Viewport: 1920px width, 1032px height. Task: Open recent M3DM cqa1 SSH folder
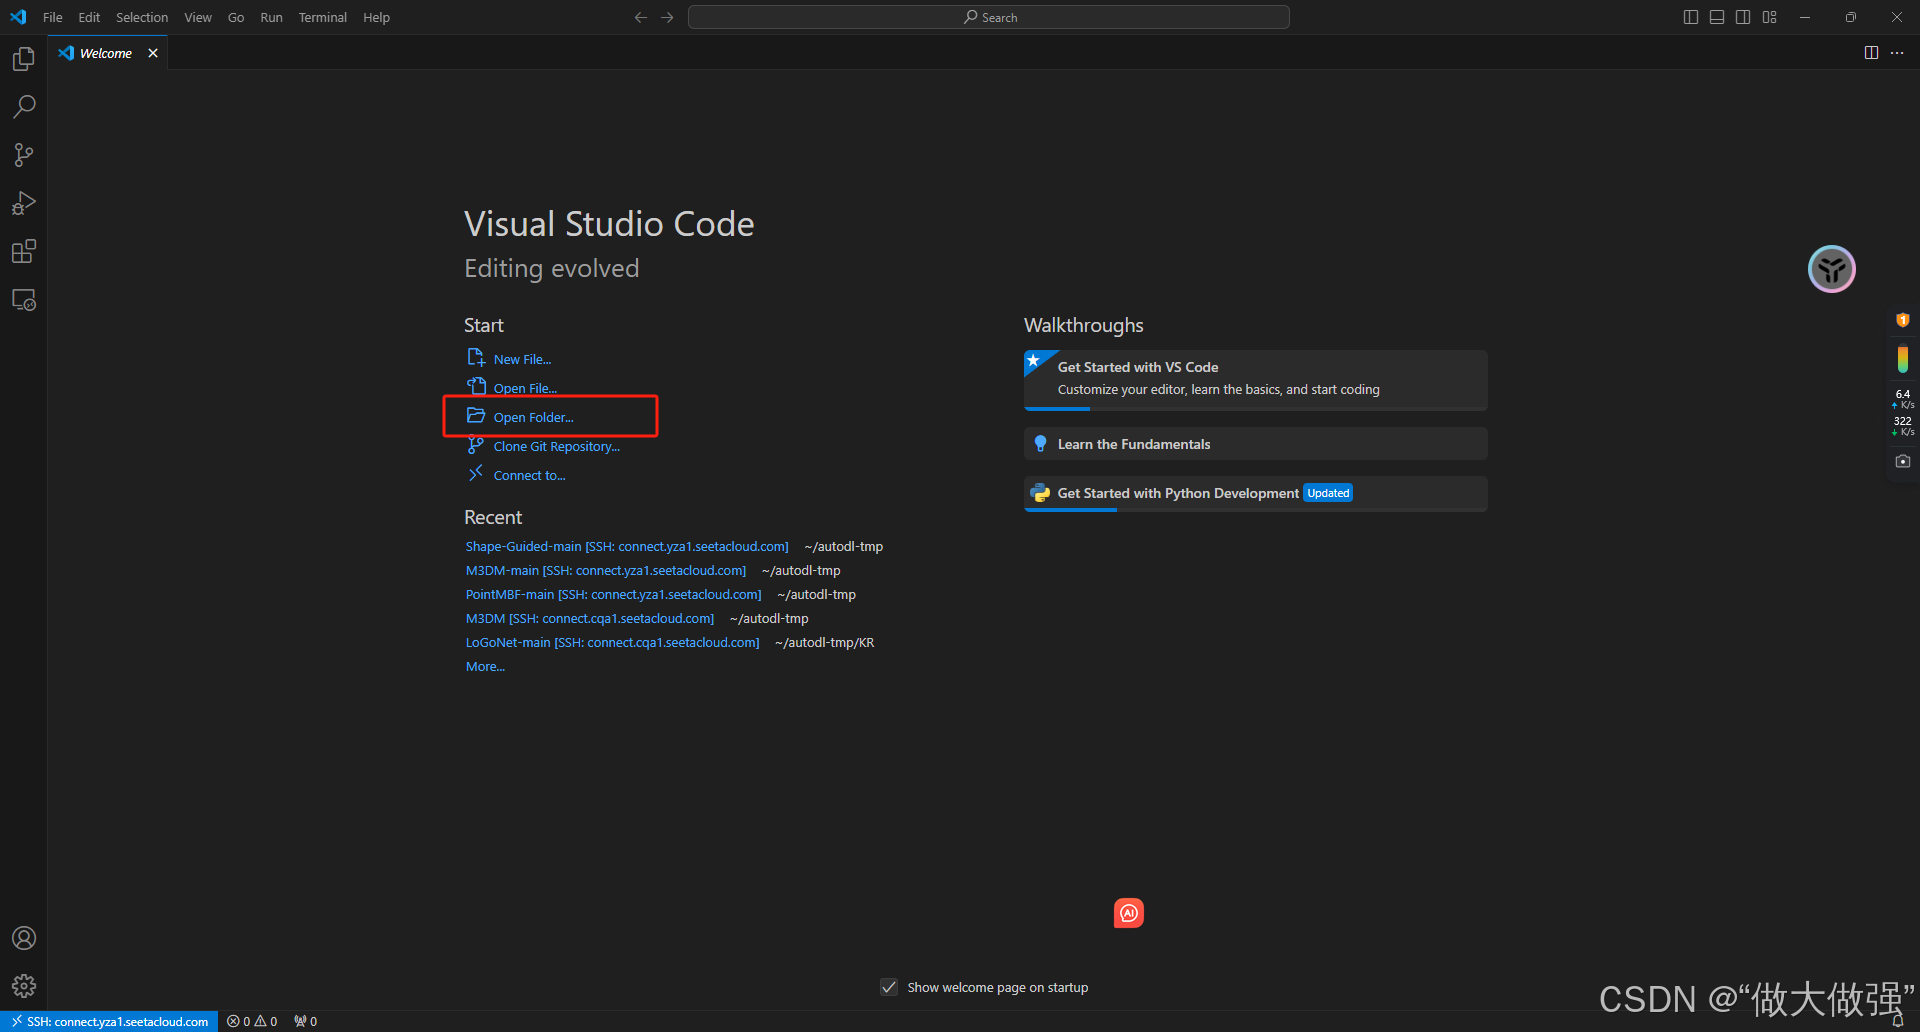(590, 619)
